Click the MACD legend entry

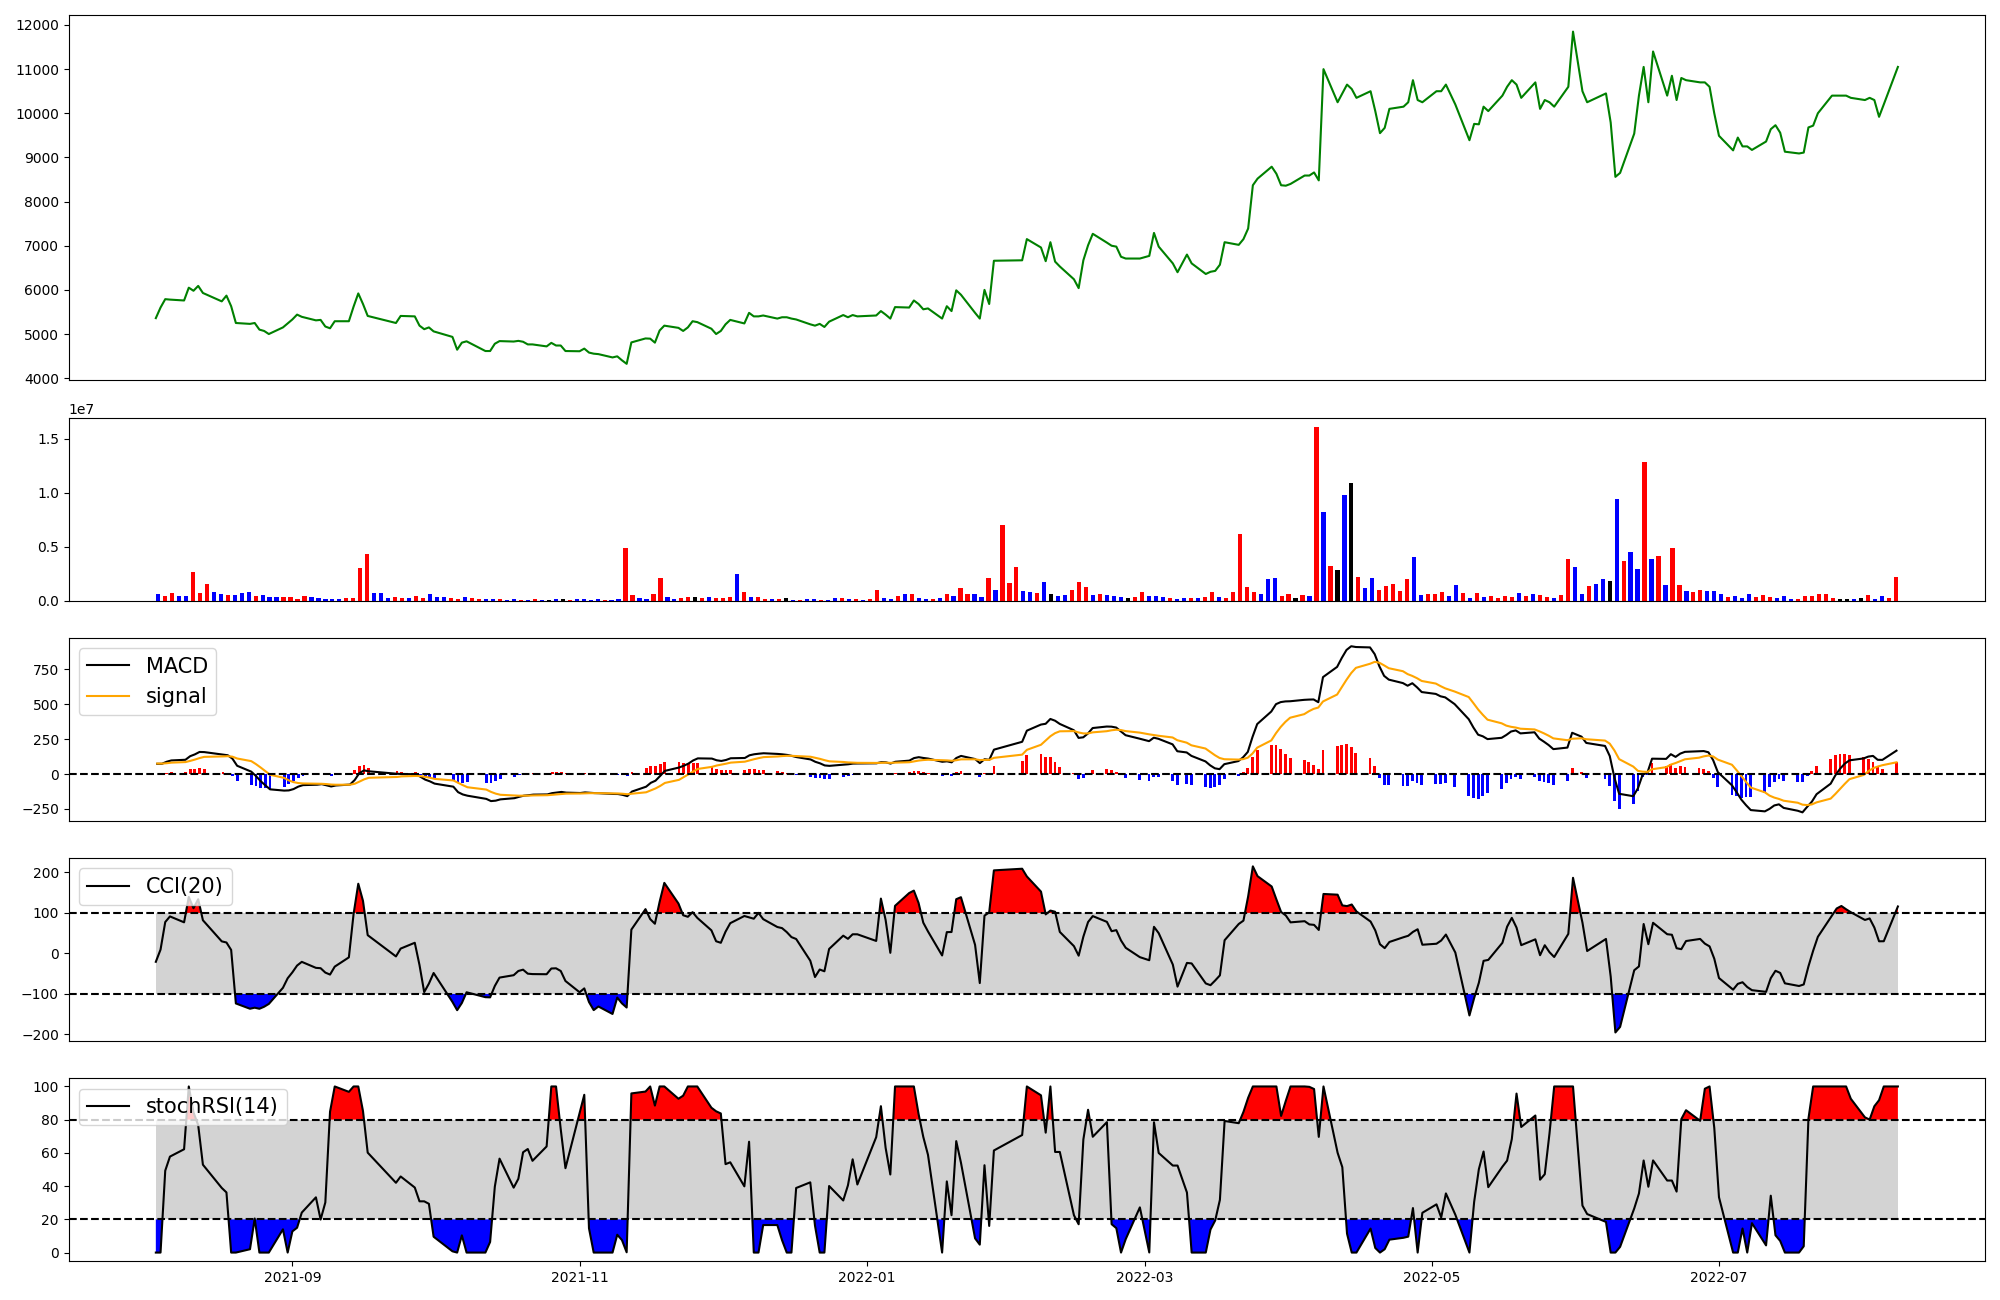tap(176, 666)
